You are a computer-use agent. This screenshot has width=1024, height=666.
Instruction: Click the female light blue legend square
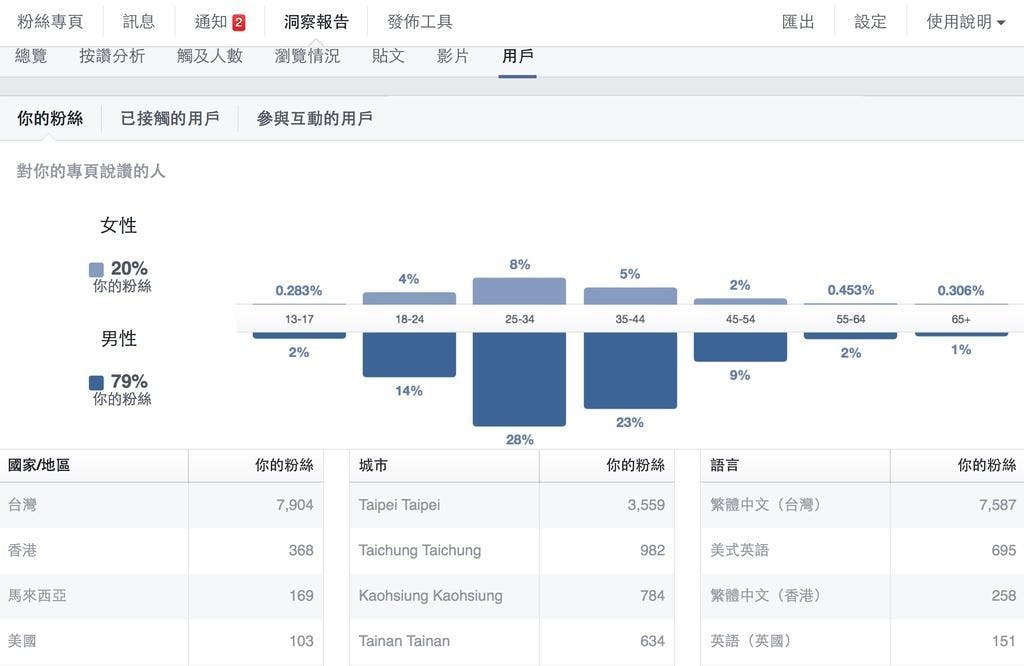click(x=96, y=269)
